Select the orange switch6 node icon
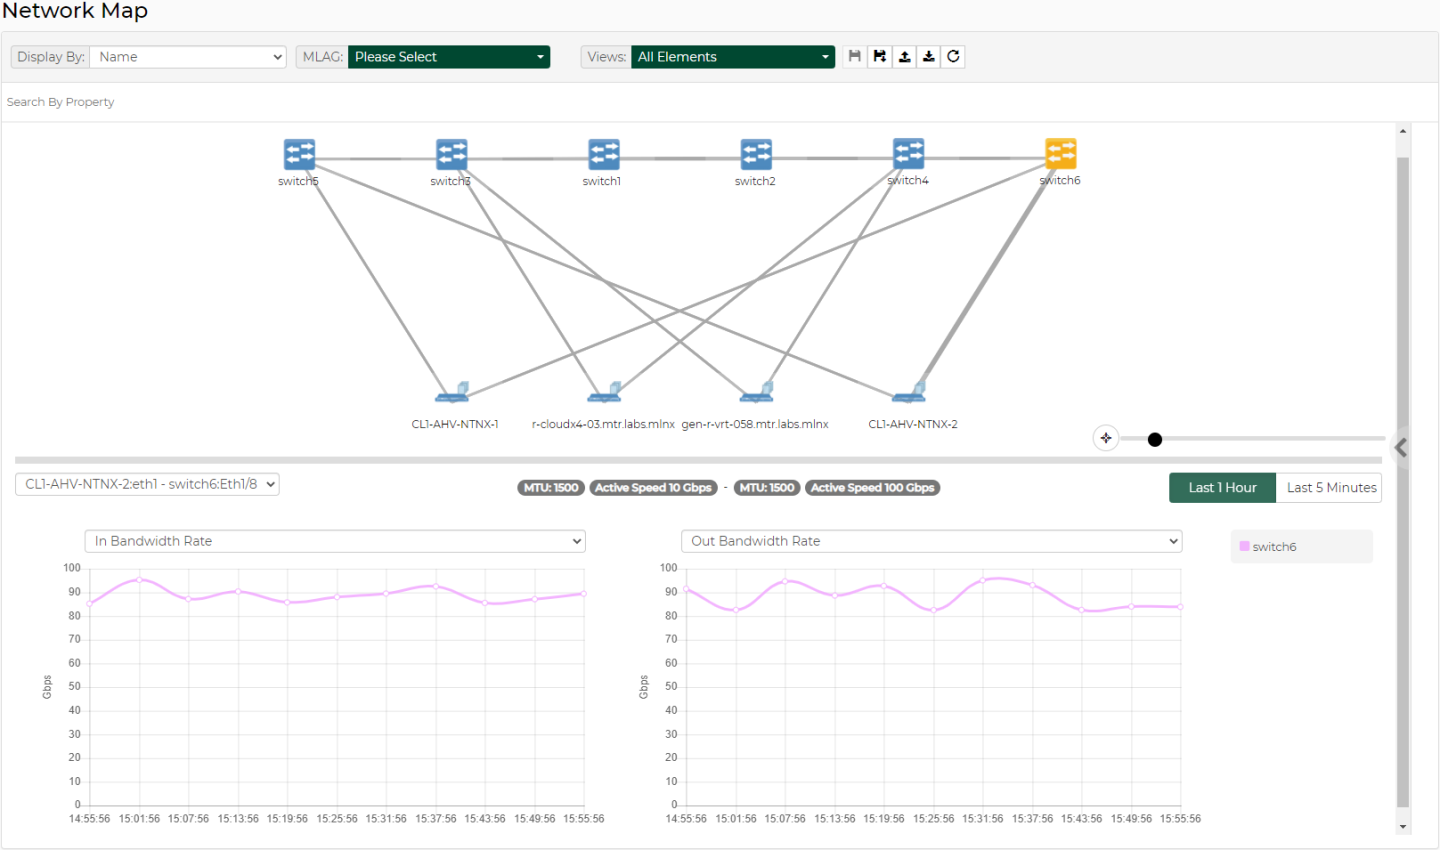1440x850 pixels. click(1060, 154)
